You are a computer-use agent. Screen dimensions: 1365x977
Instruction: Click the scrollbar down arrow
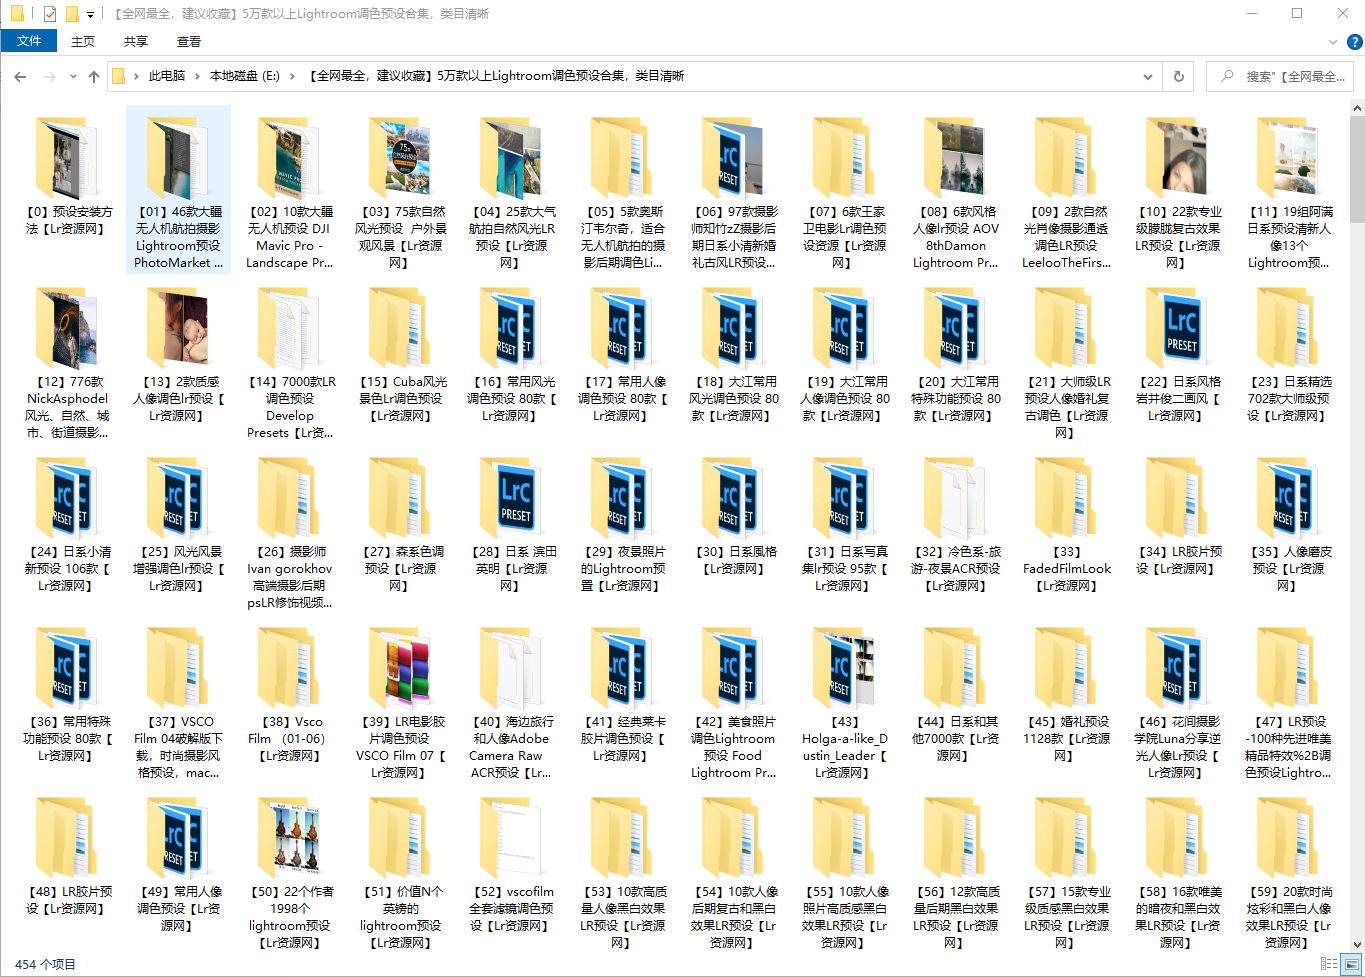(x=1357, y=944)
